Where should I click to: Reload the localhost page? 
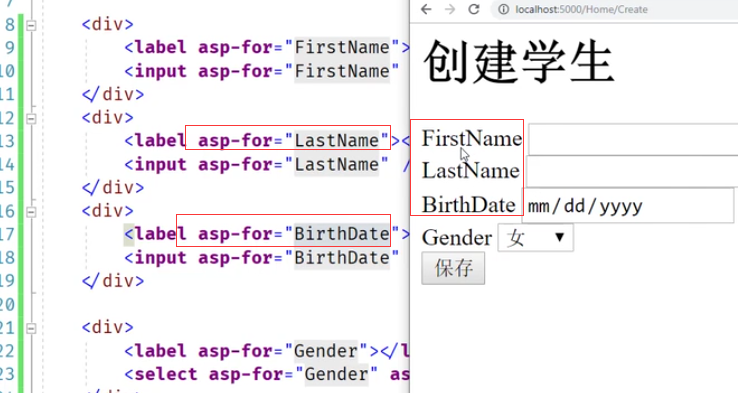coord(474,9)
